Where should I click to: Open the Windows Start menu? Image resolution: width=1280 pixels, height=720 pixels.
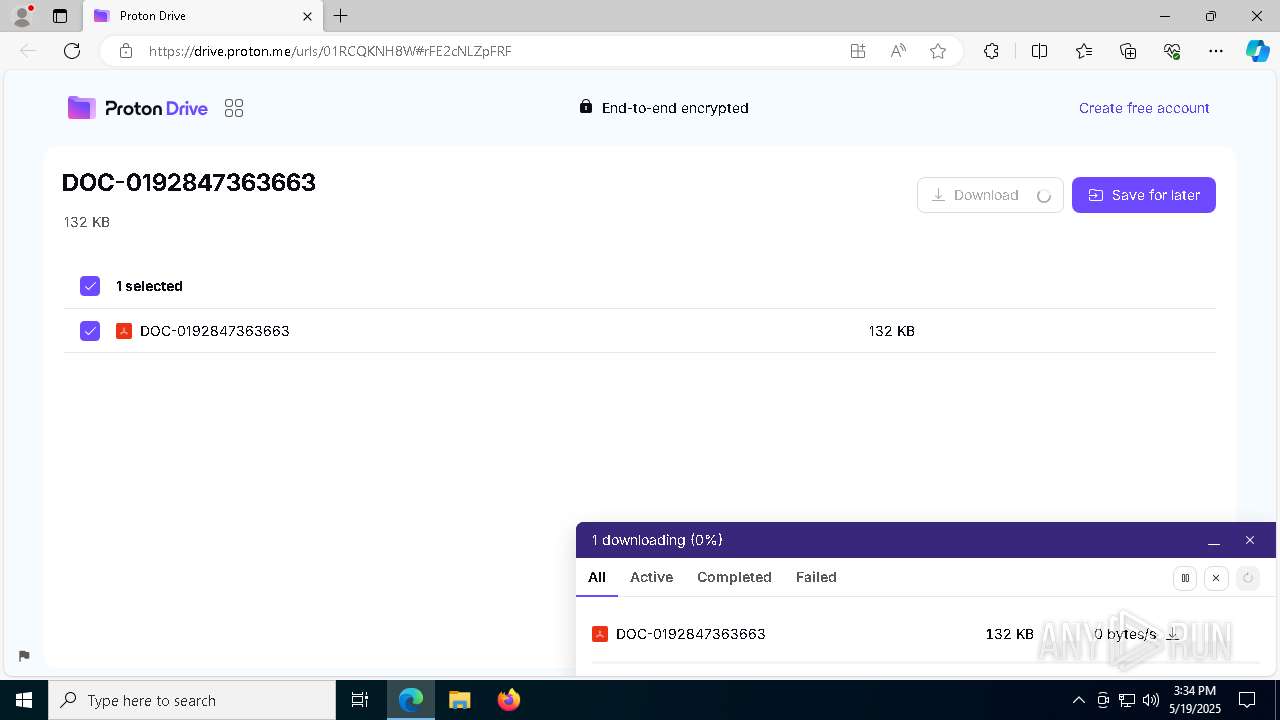24,700
